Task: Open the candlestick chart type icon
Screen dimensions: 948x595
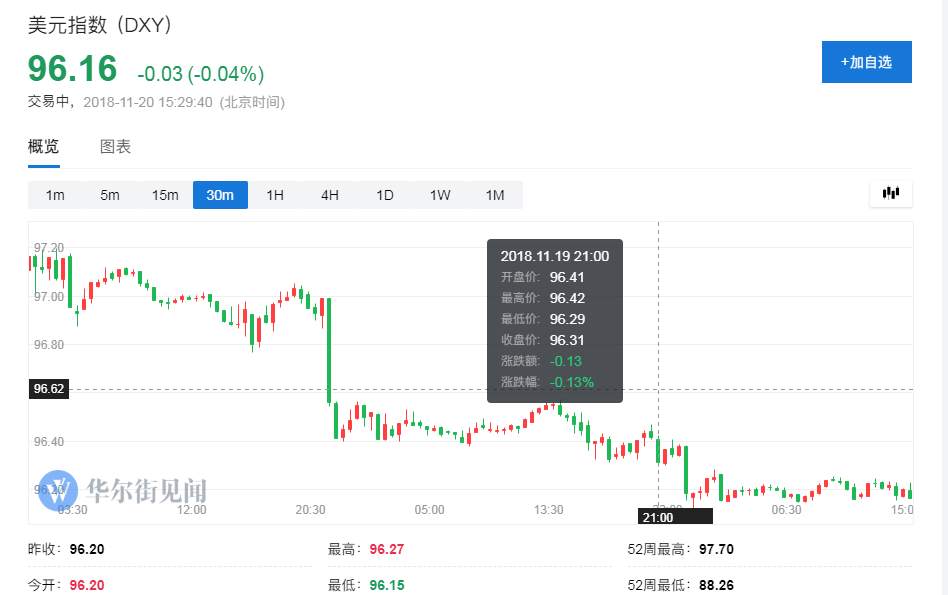Action: [x=891, y=193]
